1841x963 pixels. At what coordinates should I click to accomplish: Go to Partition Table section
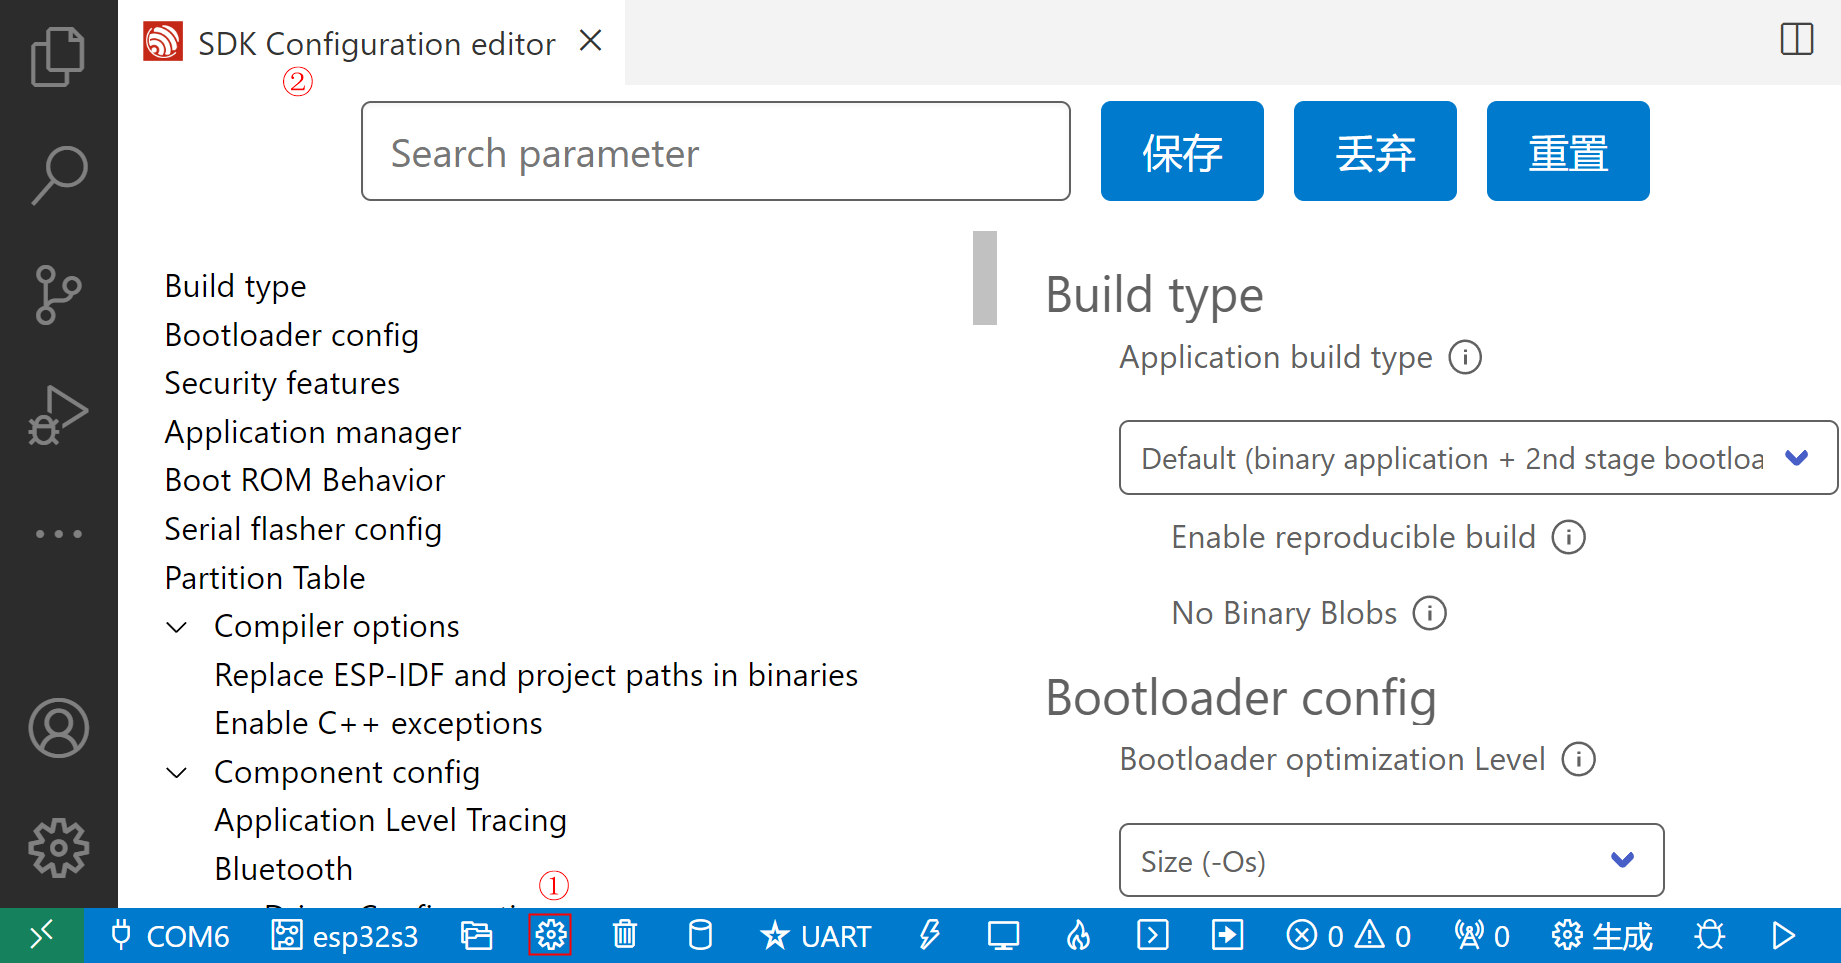point(265,578)
